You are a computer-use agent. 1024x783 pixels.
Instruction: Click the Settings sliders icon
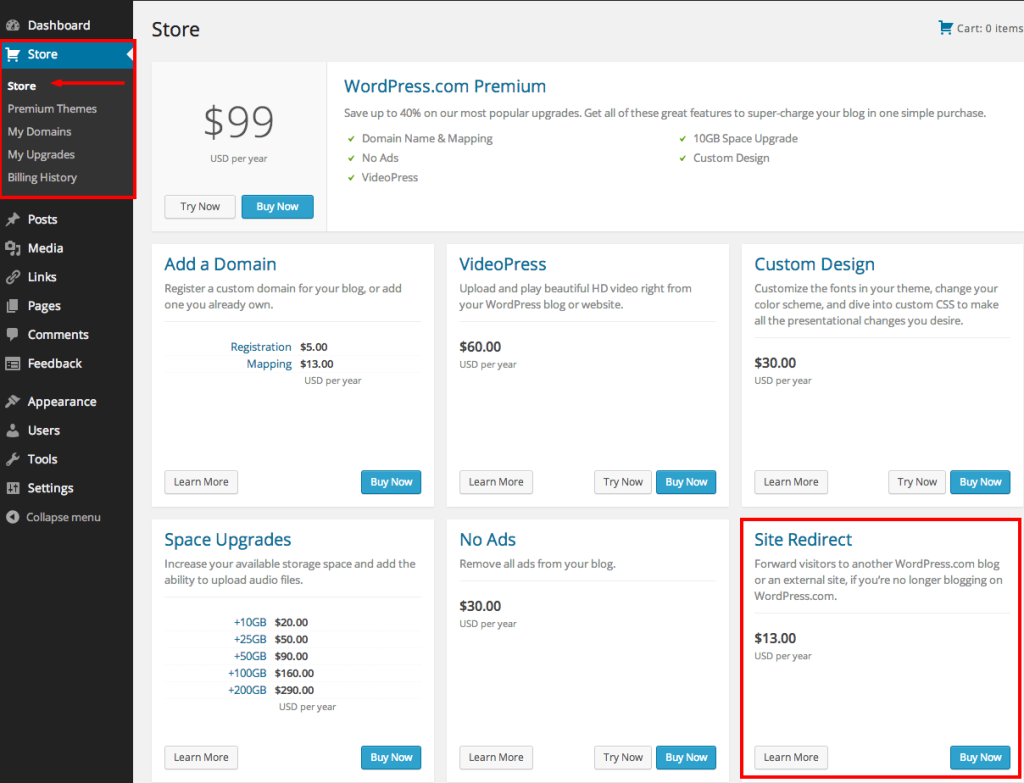[12, 488]
